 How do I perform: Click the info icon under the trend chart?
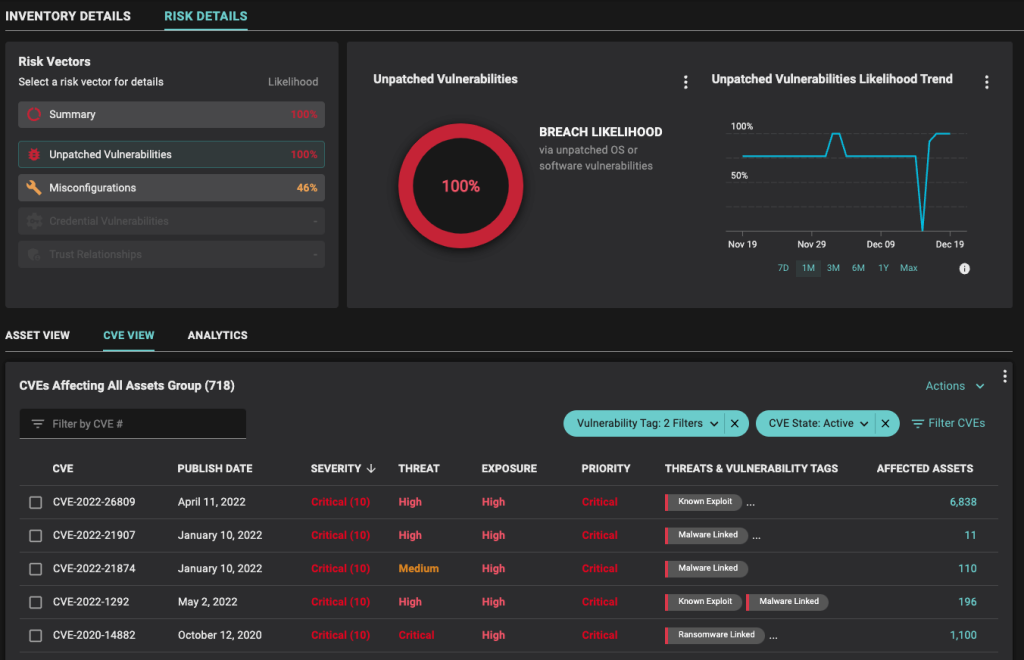pos(964,268)
